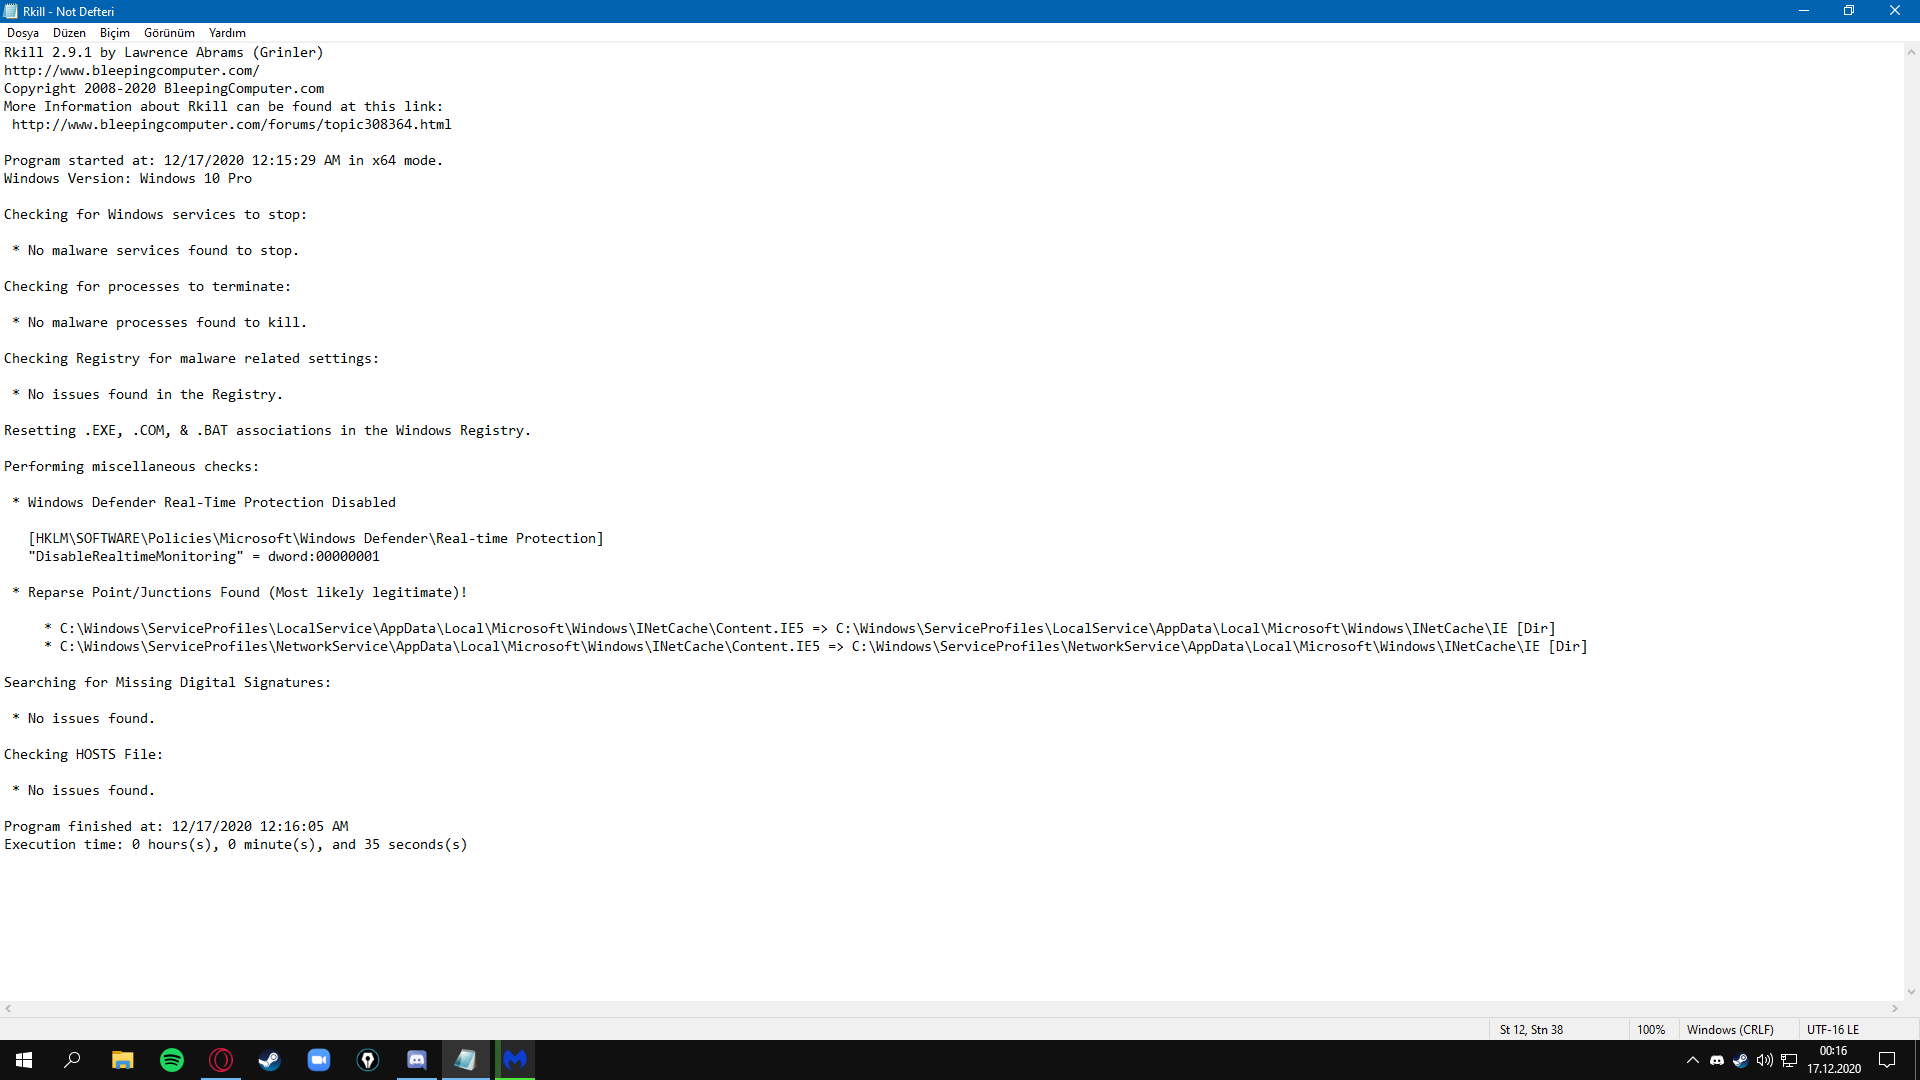The width and height of the screenshot is (1920, 1080).
Task: Click the 'Execution time' line
Action: [236, 844]
